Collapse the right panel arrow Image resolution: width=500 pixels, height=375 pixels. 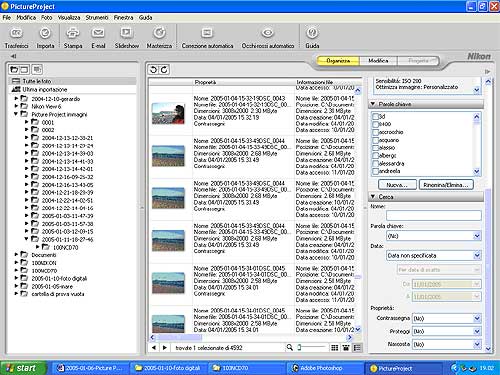pos(487,72)
